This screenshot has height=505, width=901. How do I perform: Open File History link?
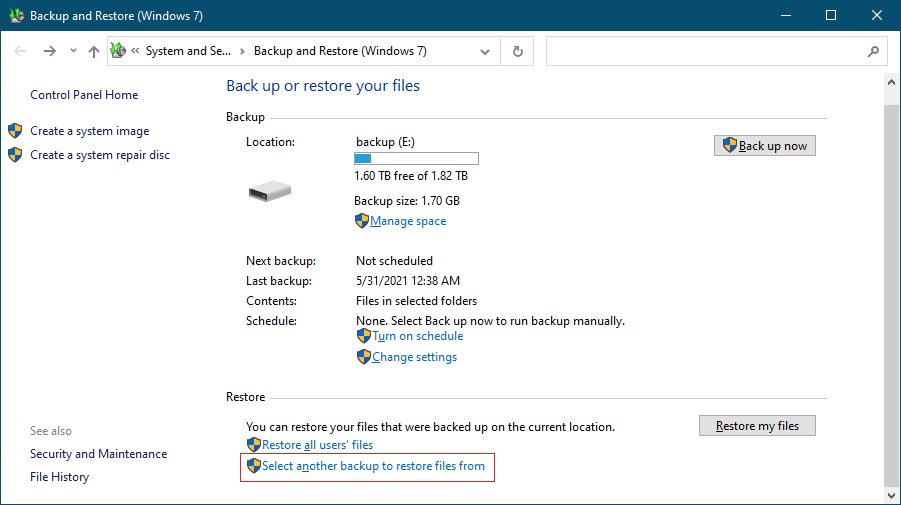click(x=59, y=477)
